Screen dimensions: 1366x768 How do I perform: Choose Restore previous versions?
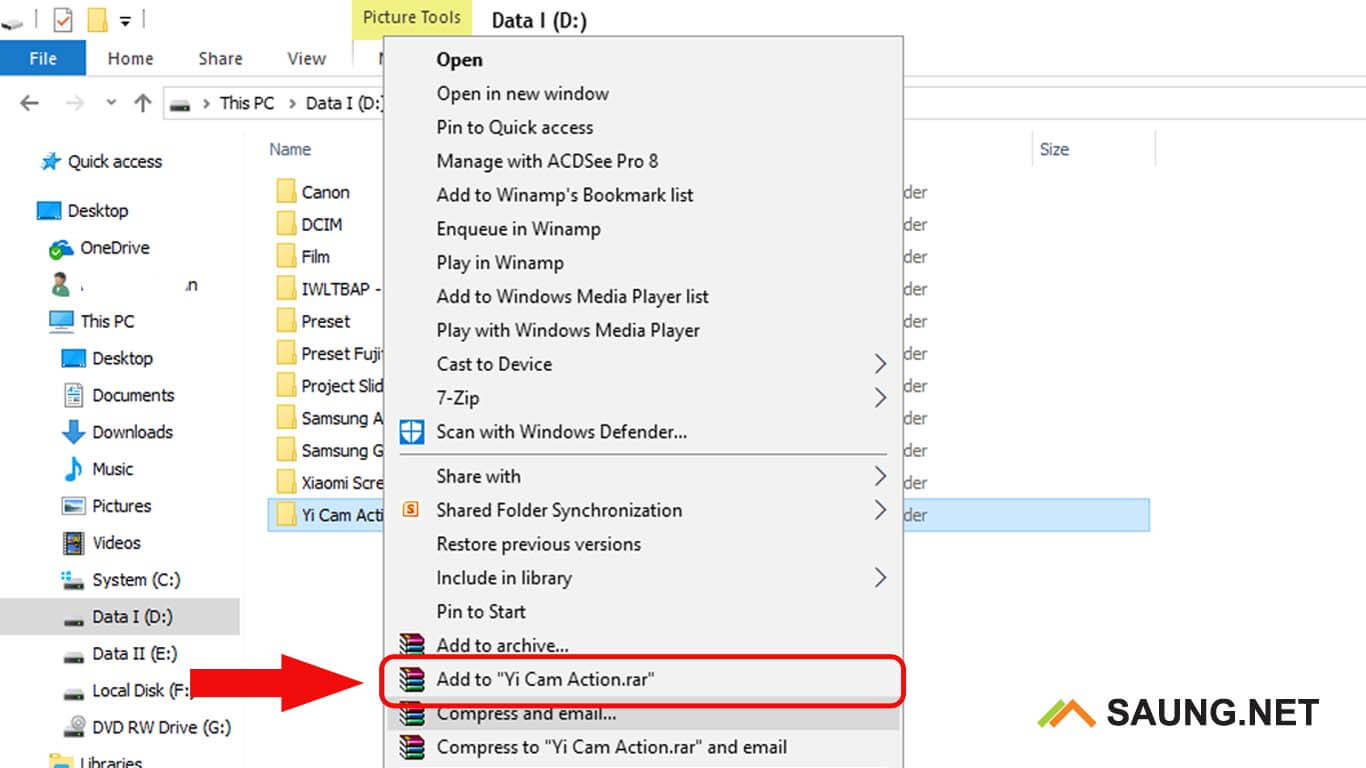point(538,545)
